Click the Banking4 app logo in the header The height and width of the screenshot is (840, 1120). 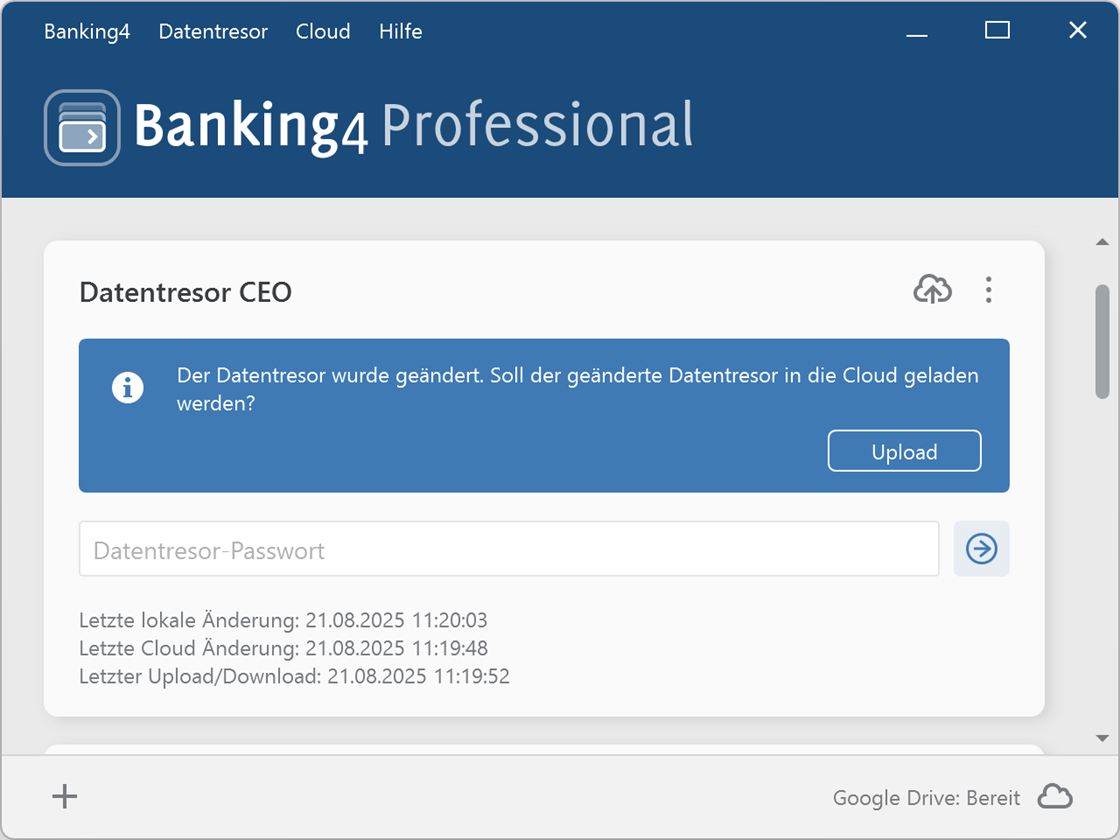[82, 127]
